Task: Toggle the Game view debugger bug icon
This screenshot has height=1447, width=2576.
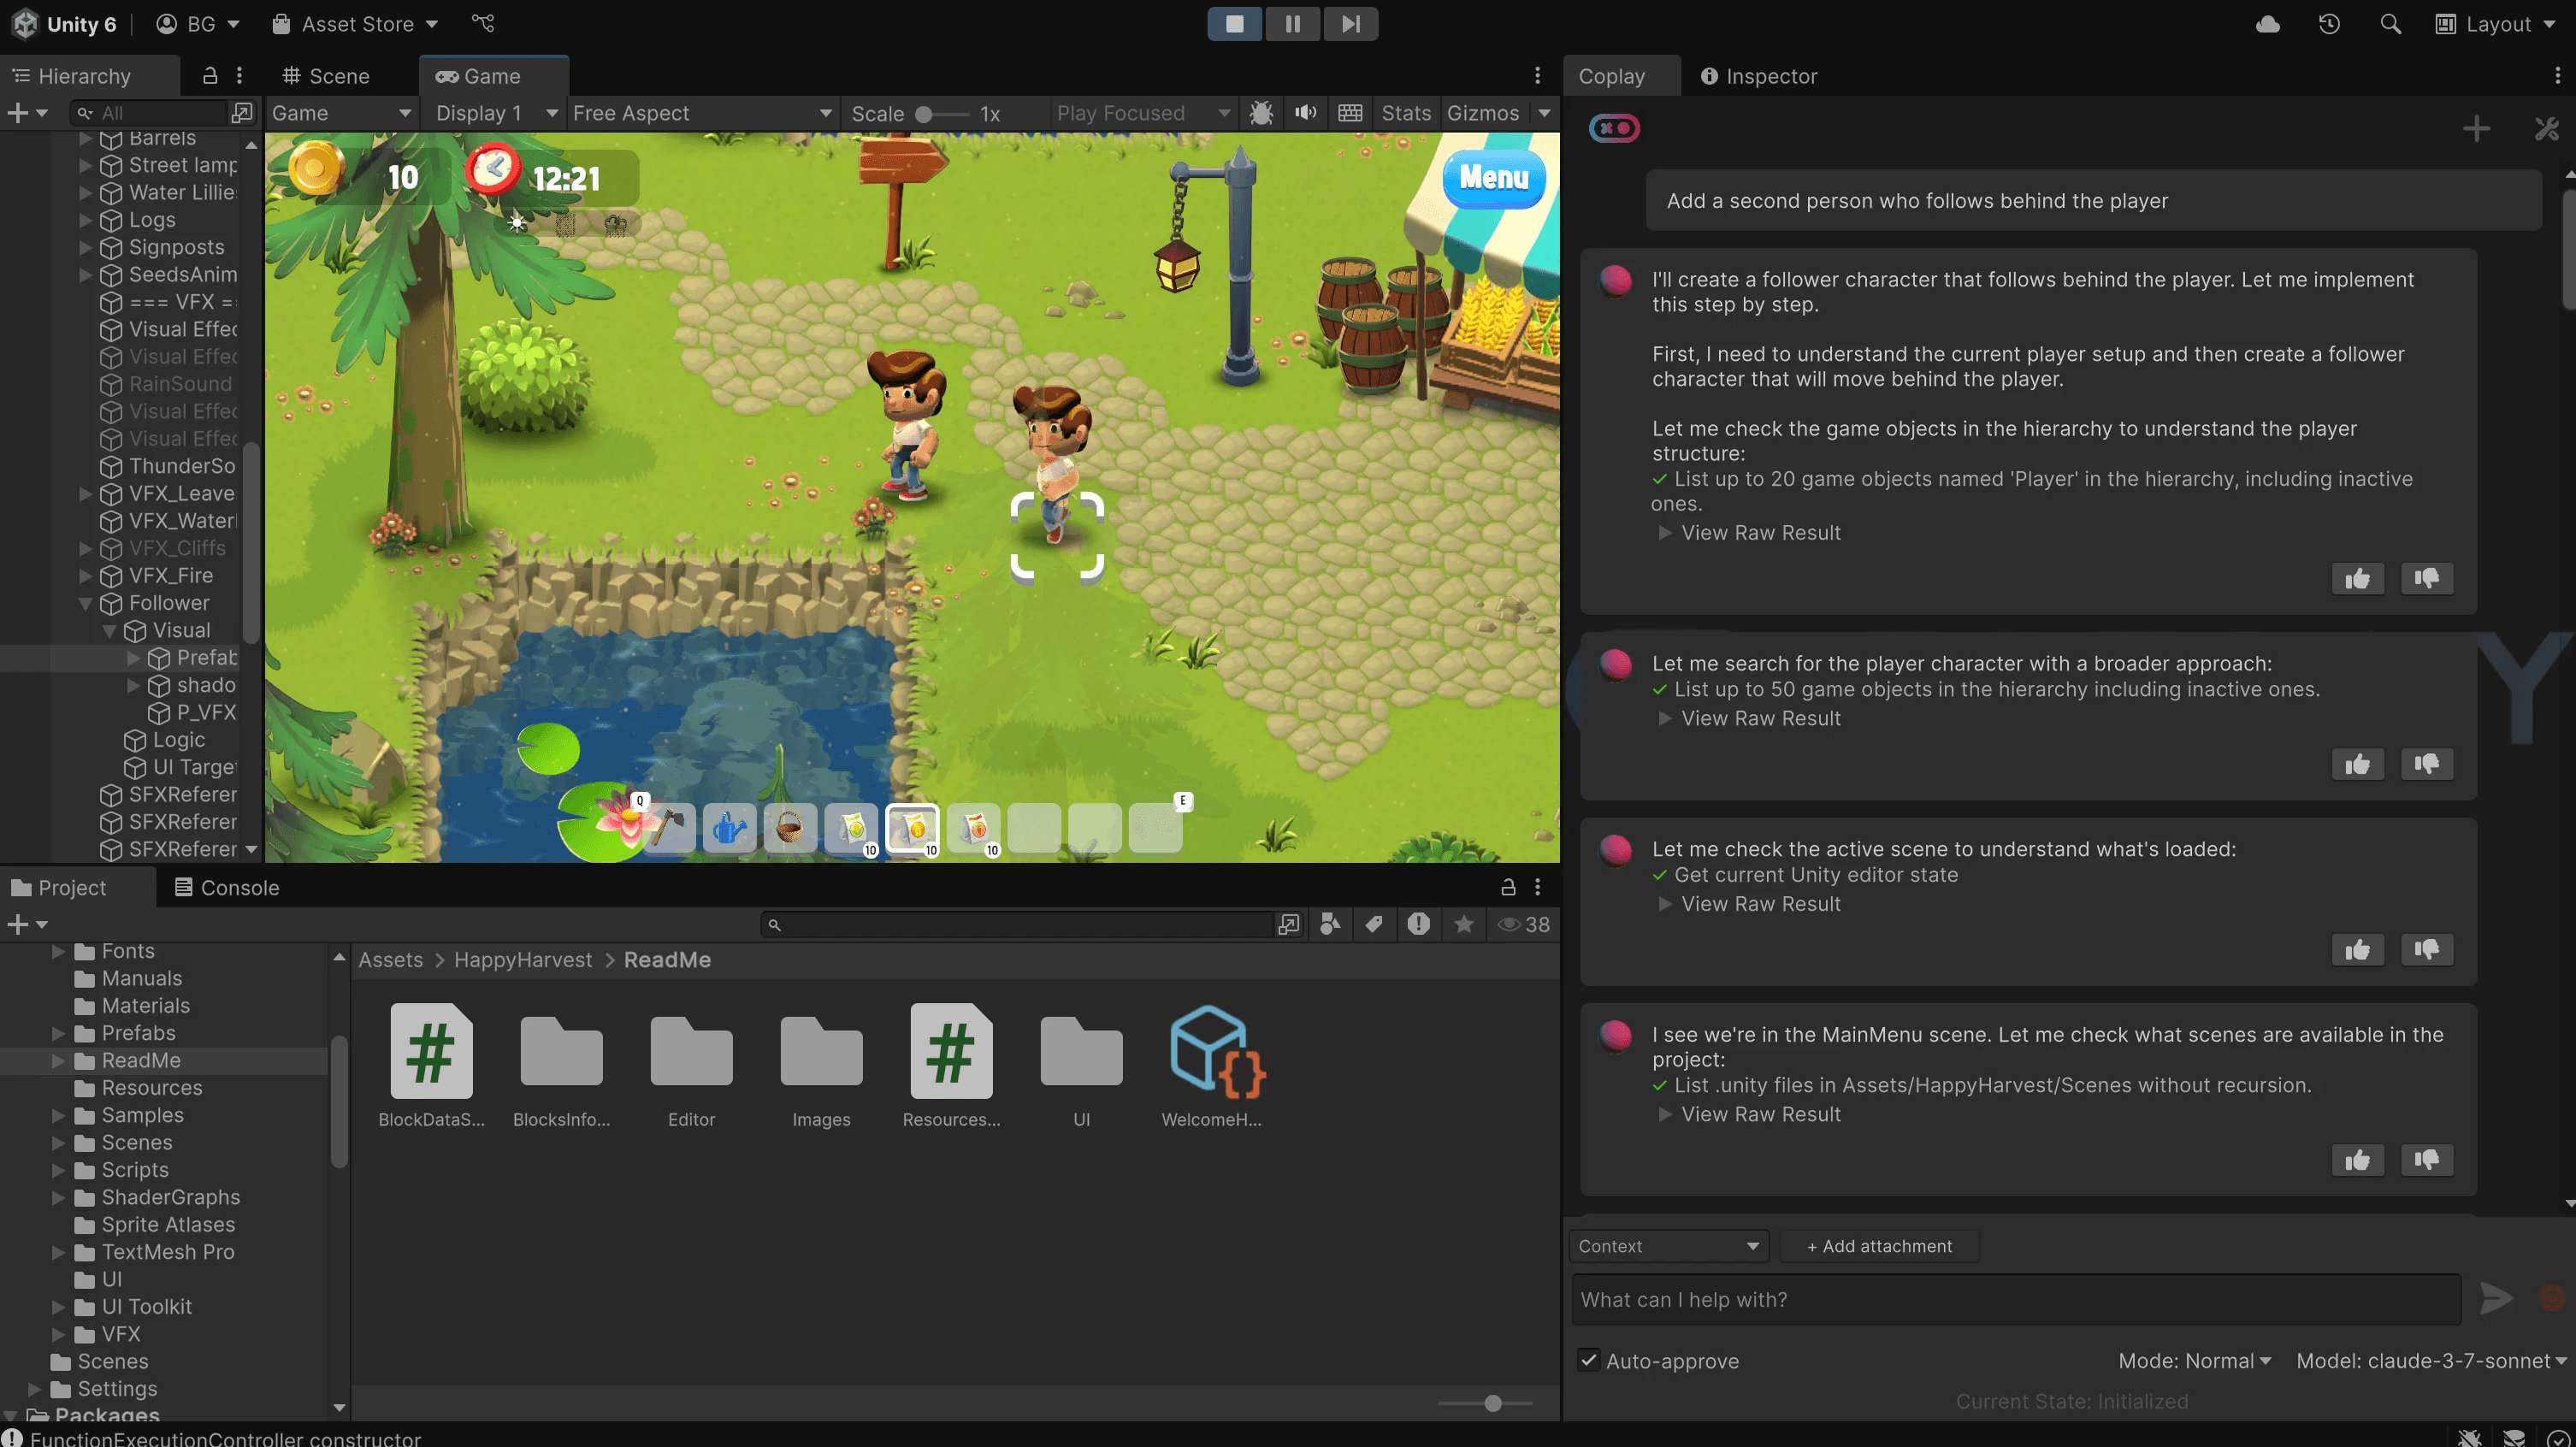Action: coord(1262,113)
